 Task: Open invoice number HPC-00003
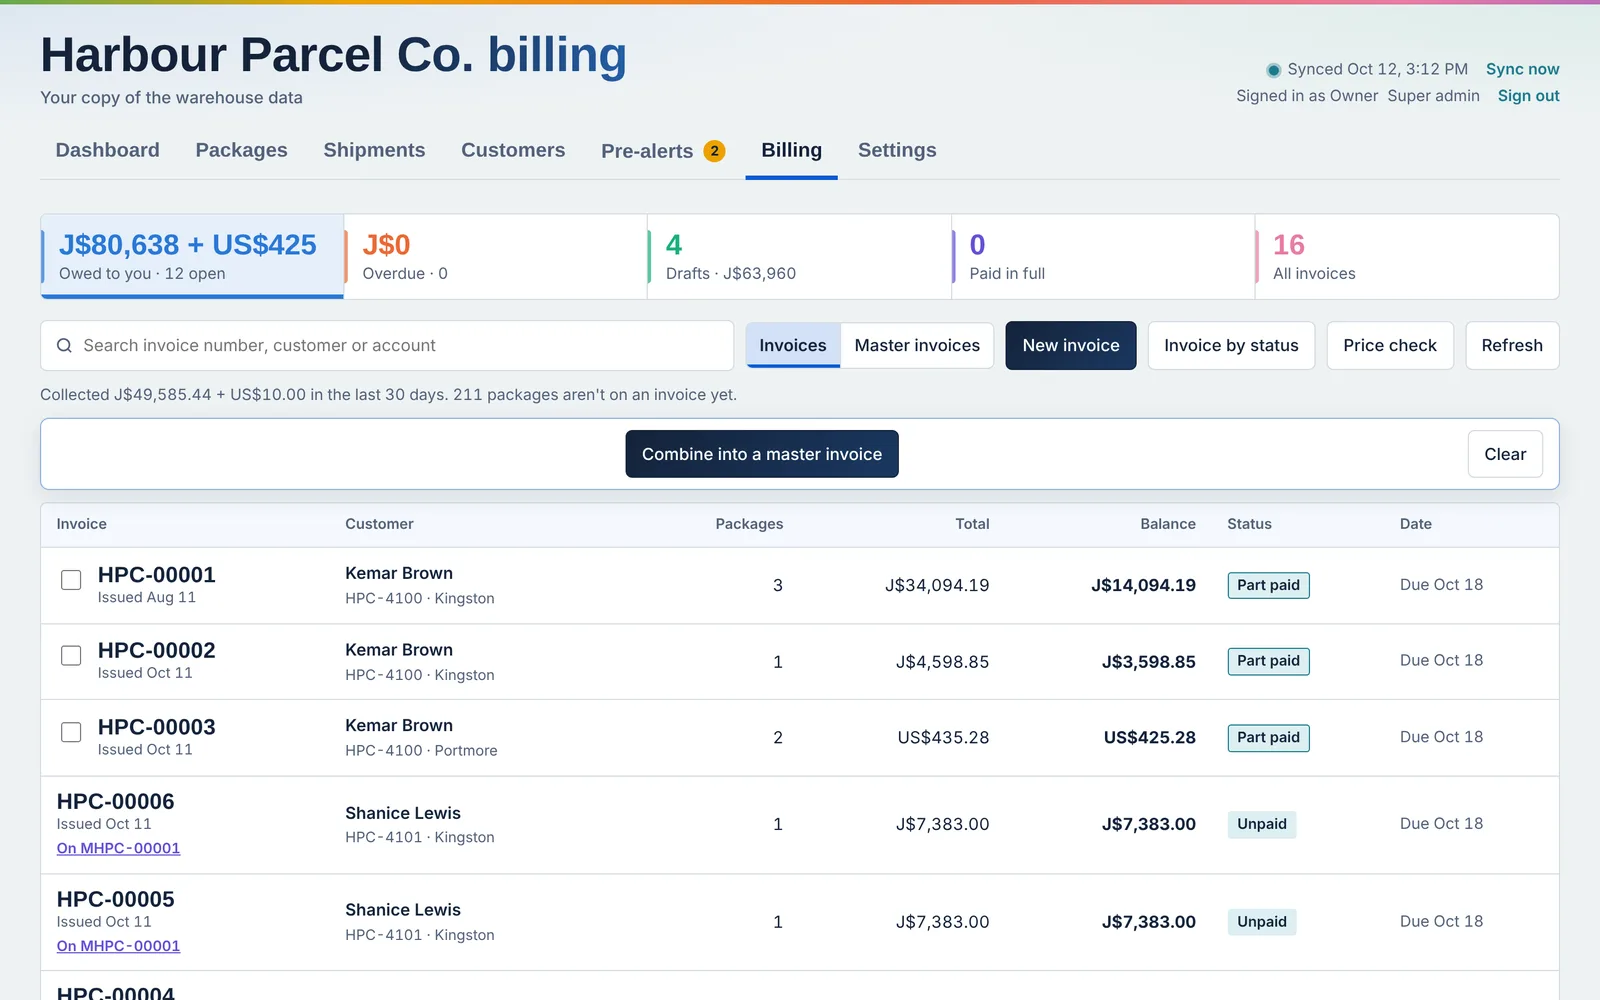click(156, 727)
